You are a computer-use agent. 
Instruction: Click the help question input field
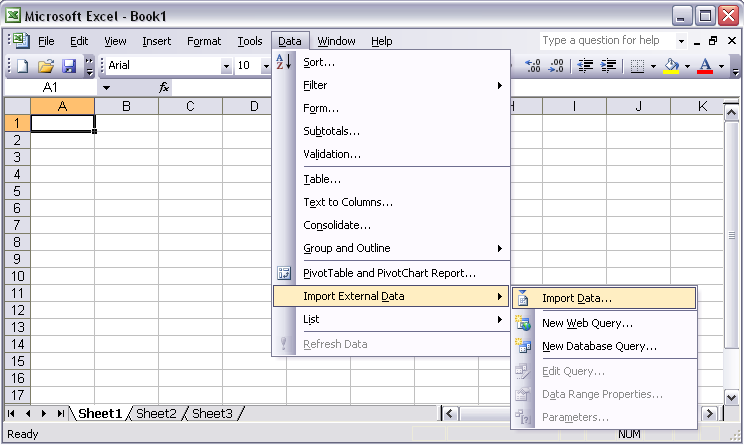(x=608, y=41)
